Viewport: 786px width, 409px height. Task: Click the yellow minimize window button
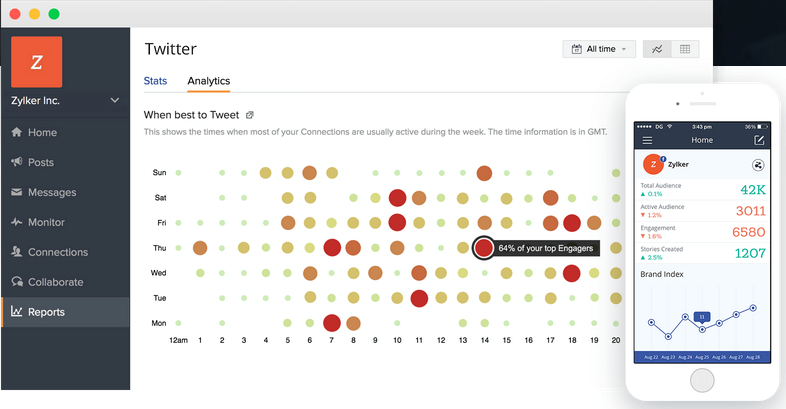(x=35, y=14)
